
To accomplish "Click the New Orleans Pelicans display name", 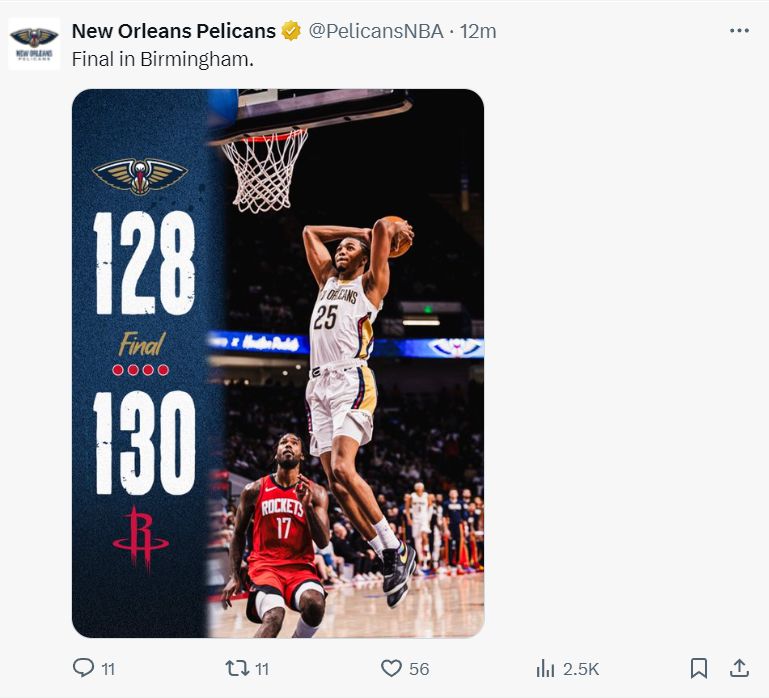I will (x=173, y=32).
